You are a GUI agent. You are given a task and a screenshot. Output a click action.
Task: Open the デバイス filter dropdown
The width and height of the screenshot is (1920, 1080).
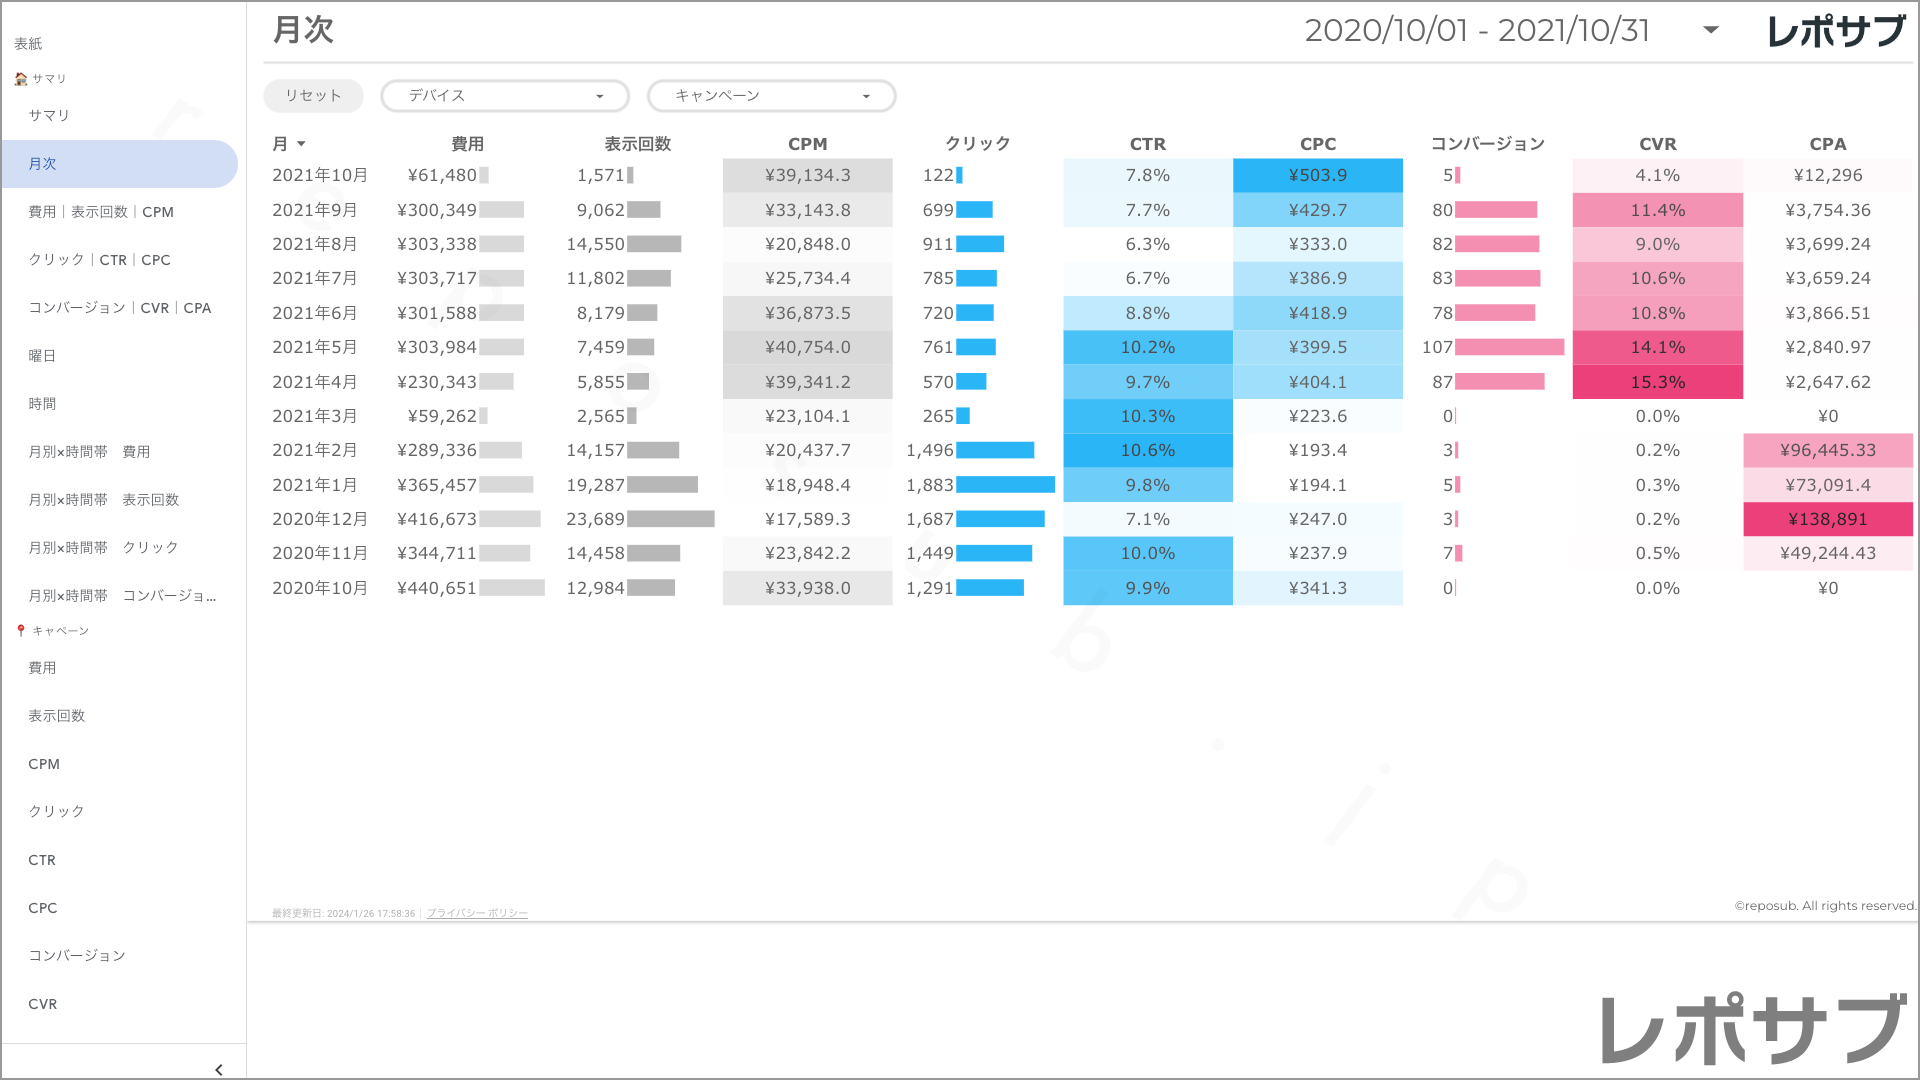(505, 96)
